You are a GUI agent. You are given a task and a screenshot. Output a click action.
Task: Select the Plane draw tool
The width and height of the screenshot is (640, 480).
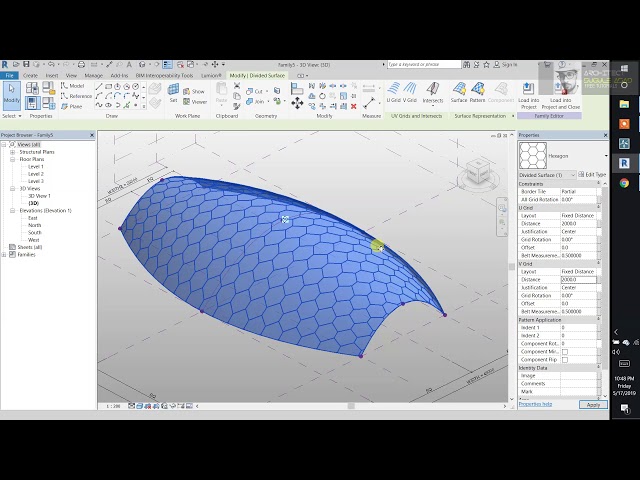(72, 106)
